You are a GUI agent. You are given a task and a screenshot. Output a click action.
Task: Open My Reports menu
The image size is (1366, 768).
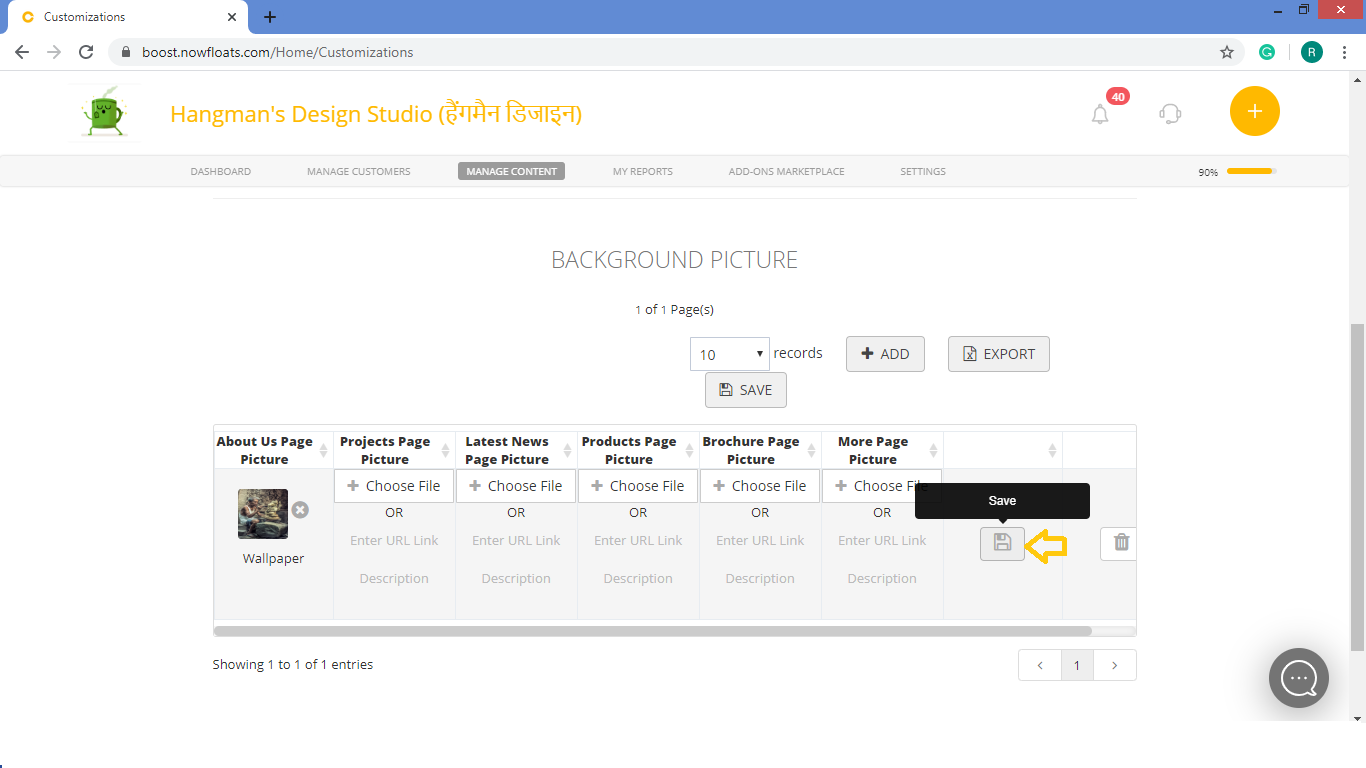[643, 172]
